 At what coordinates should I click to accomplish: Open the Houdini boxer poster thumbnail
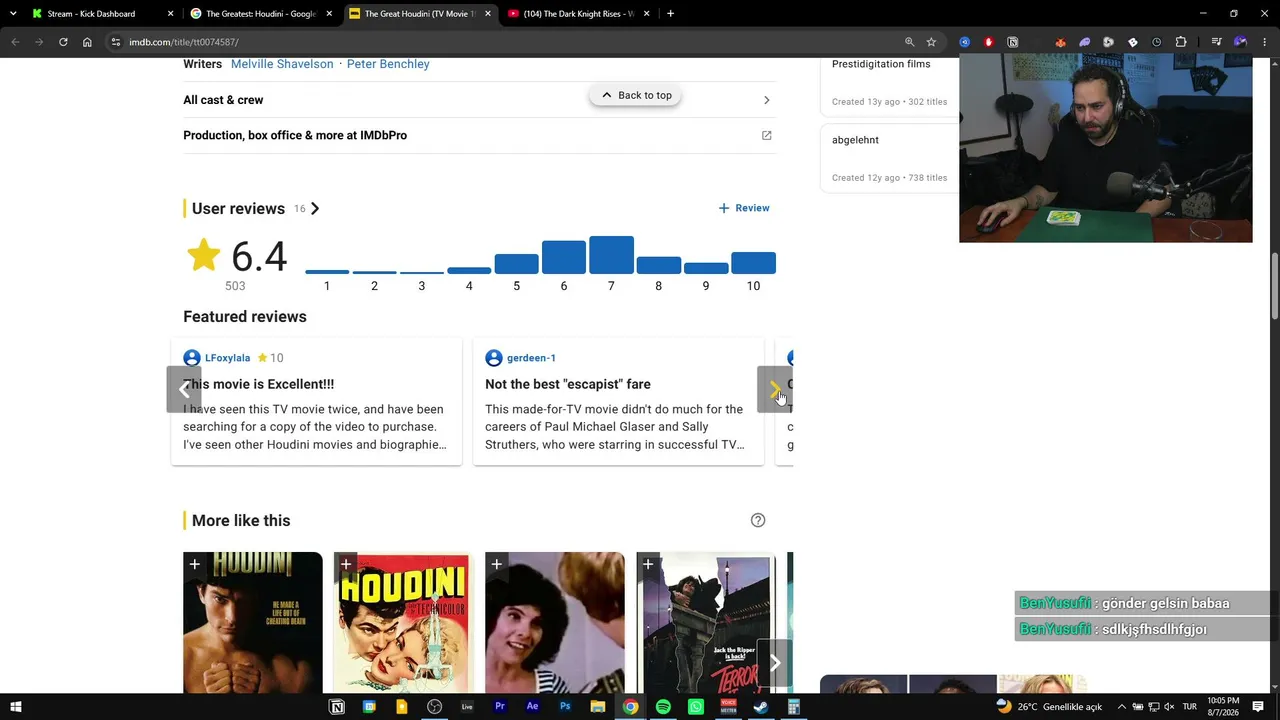pos(253,623)
